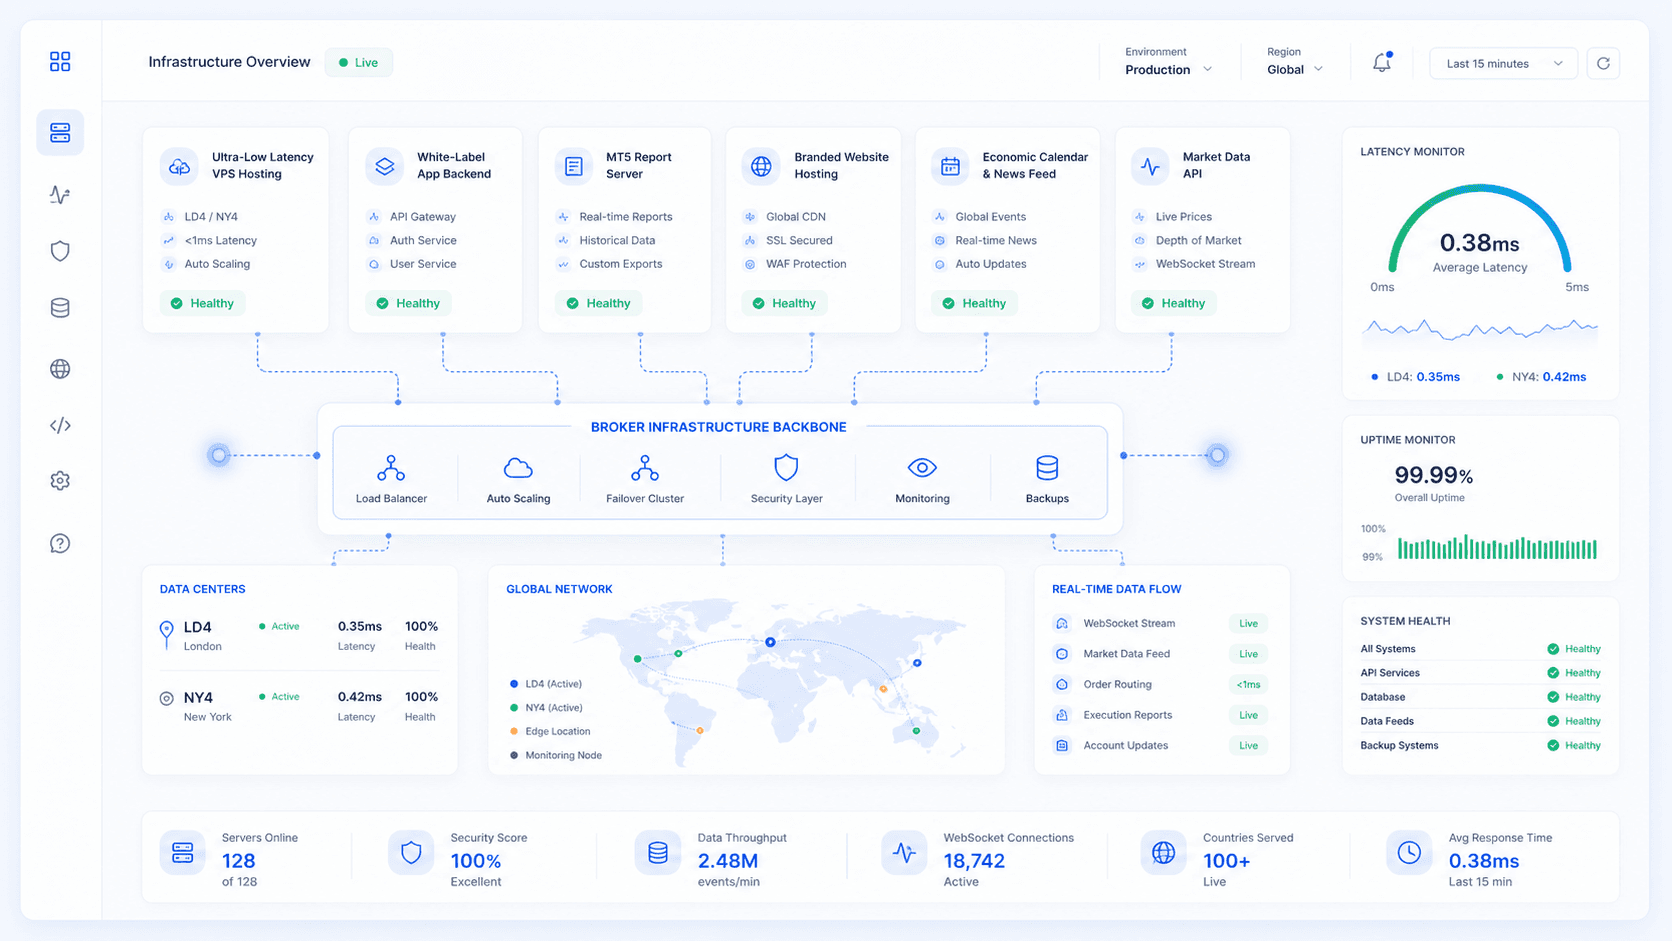1672x941 pixels.
Task: Open the Environment Production dropdown
Action: [1168, 62]
